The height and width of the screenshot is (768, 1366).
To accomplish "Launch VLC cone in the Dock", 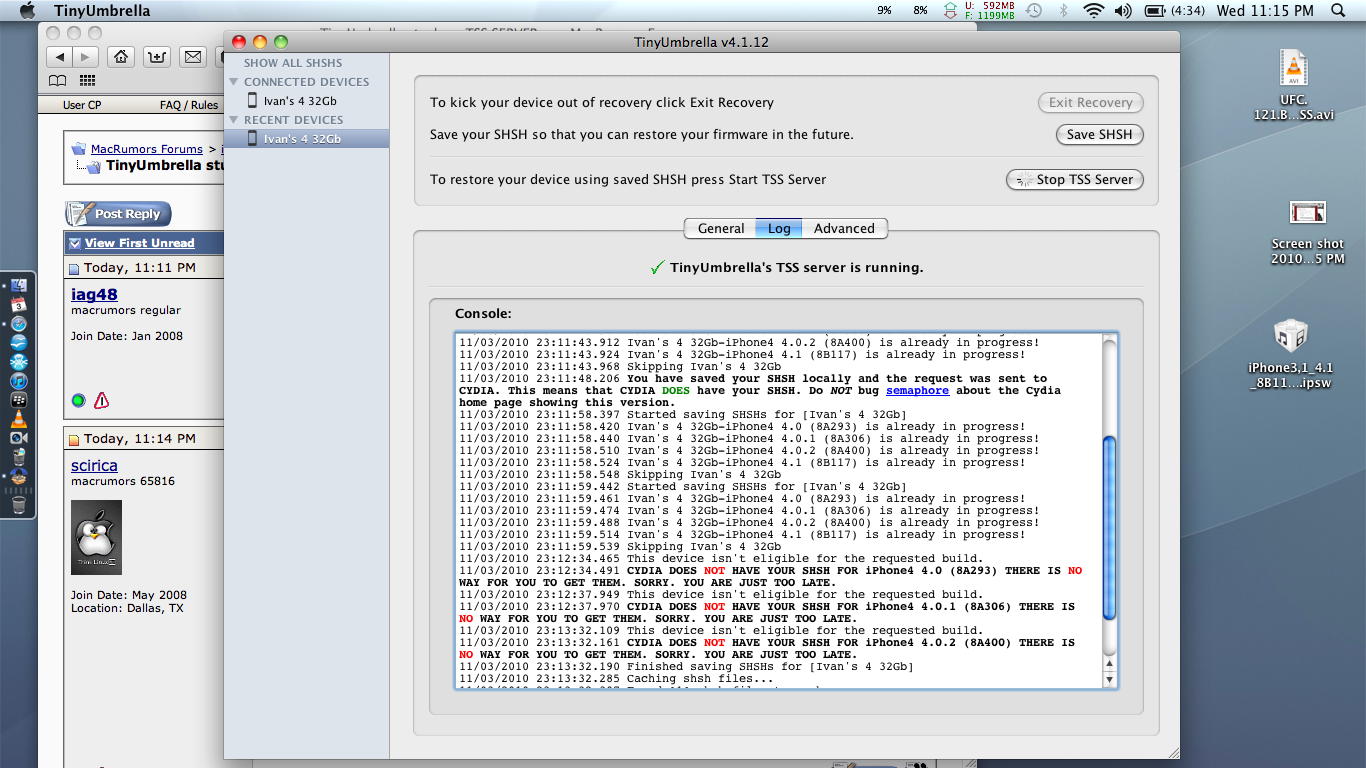I will [19, 419].
